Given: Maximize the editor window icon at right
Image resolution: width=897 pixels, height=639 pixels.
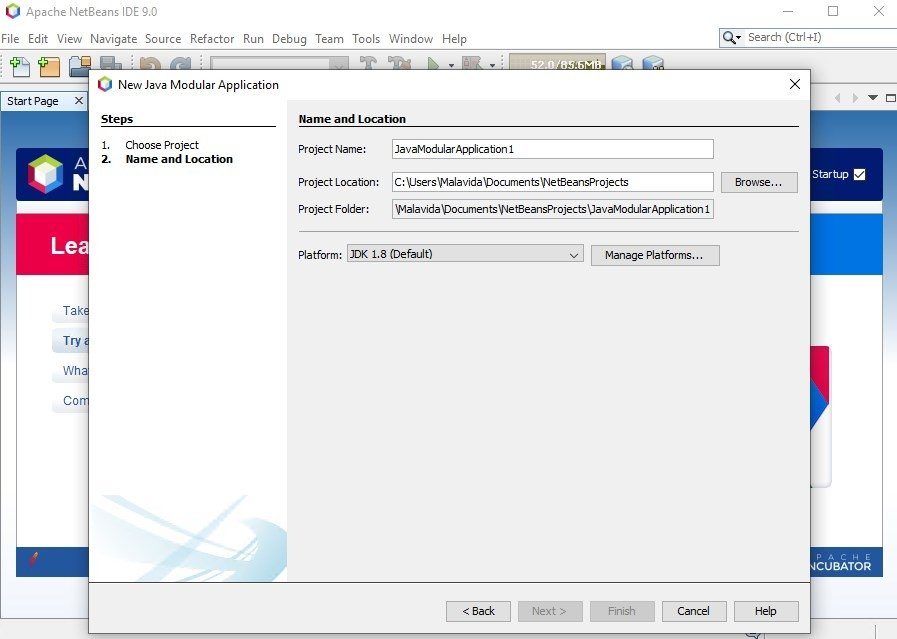Looking at the screenshot, I should pyautogui.click(x=891, y=98).
